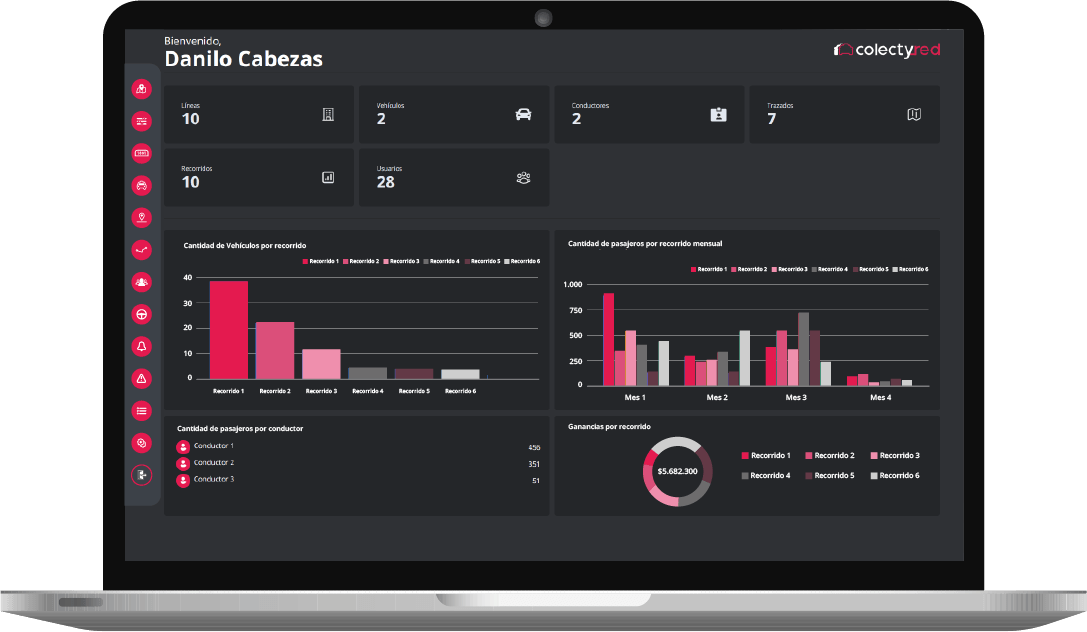Open the Usuarios summary card
This screenshot has height=632, width=1087.
[x=453, y=178]
